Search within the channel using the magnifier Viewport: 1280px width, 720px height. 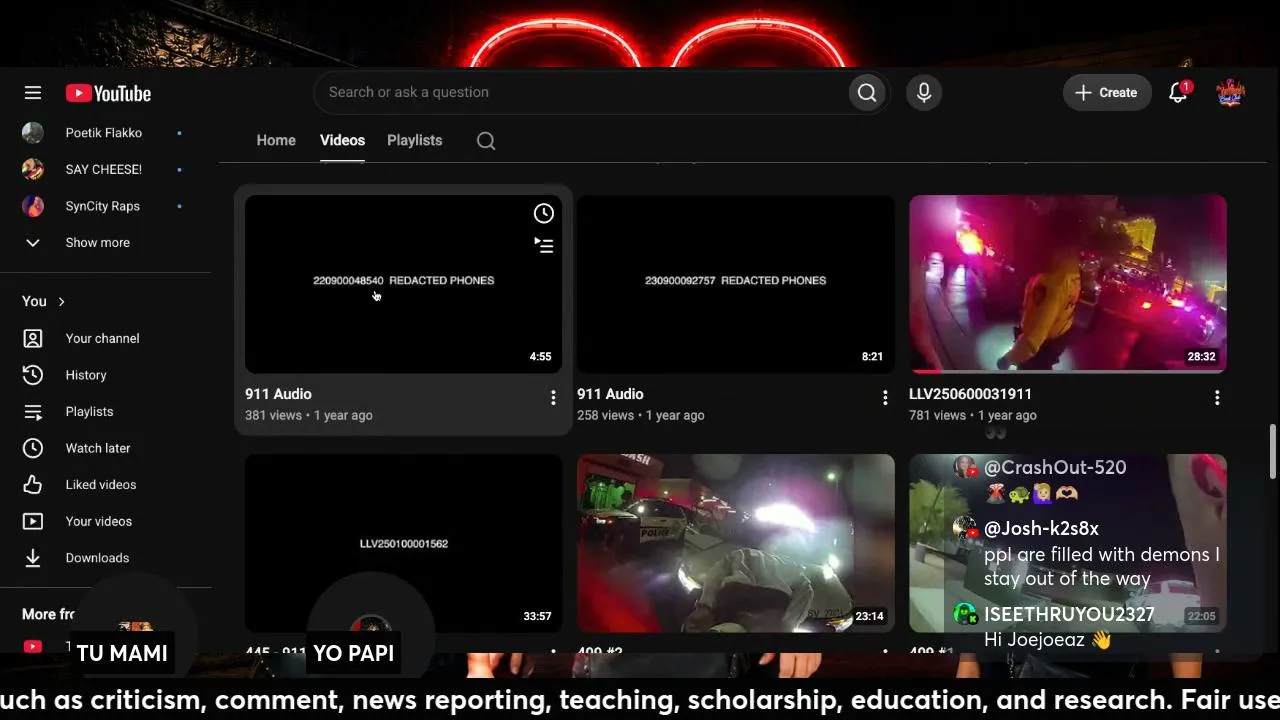pos(486,141)
